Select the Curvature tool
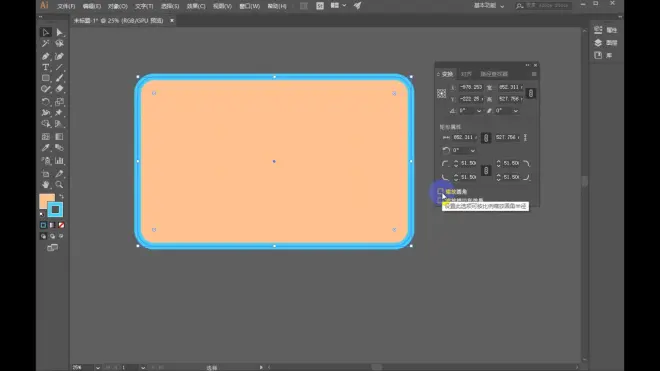660x371 pixels. [x=59, y=56]
